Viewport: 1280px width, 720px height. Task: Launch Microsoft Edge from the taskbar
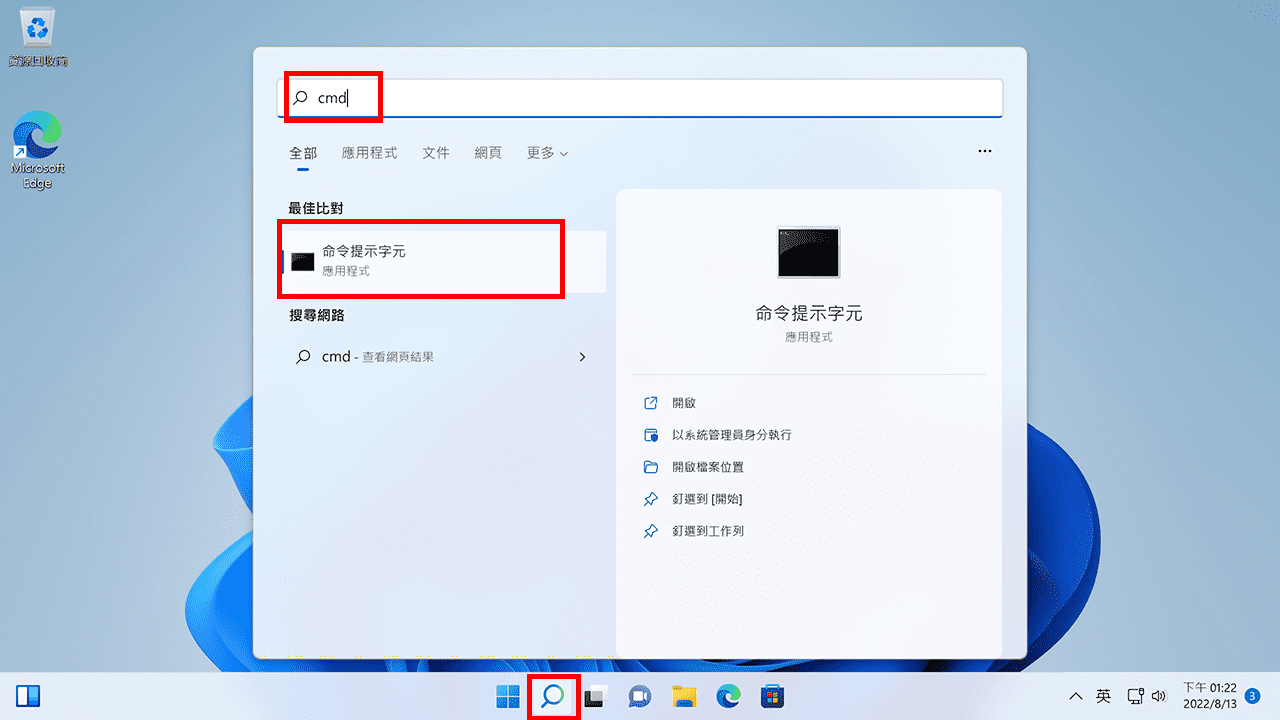728,697
